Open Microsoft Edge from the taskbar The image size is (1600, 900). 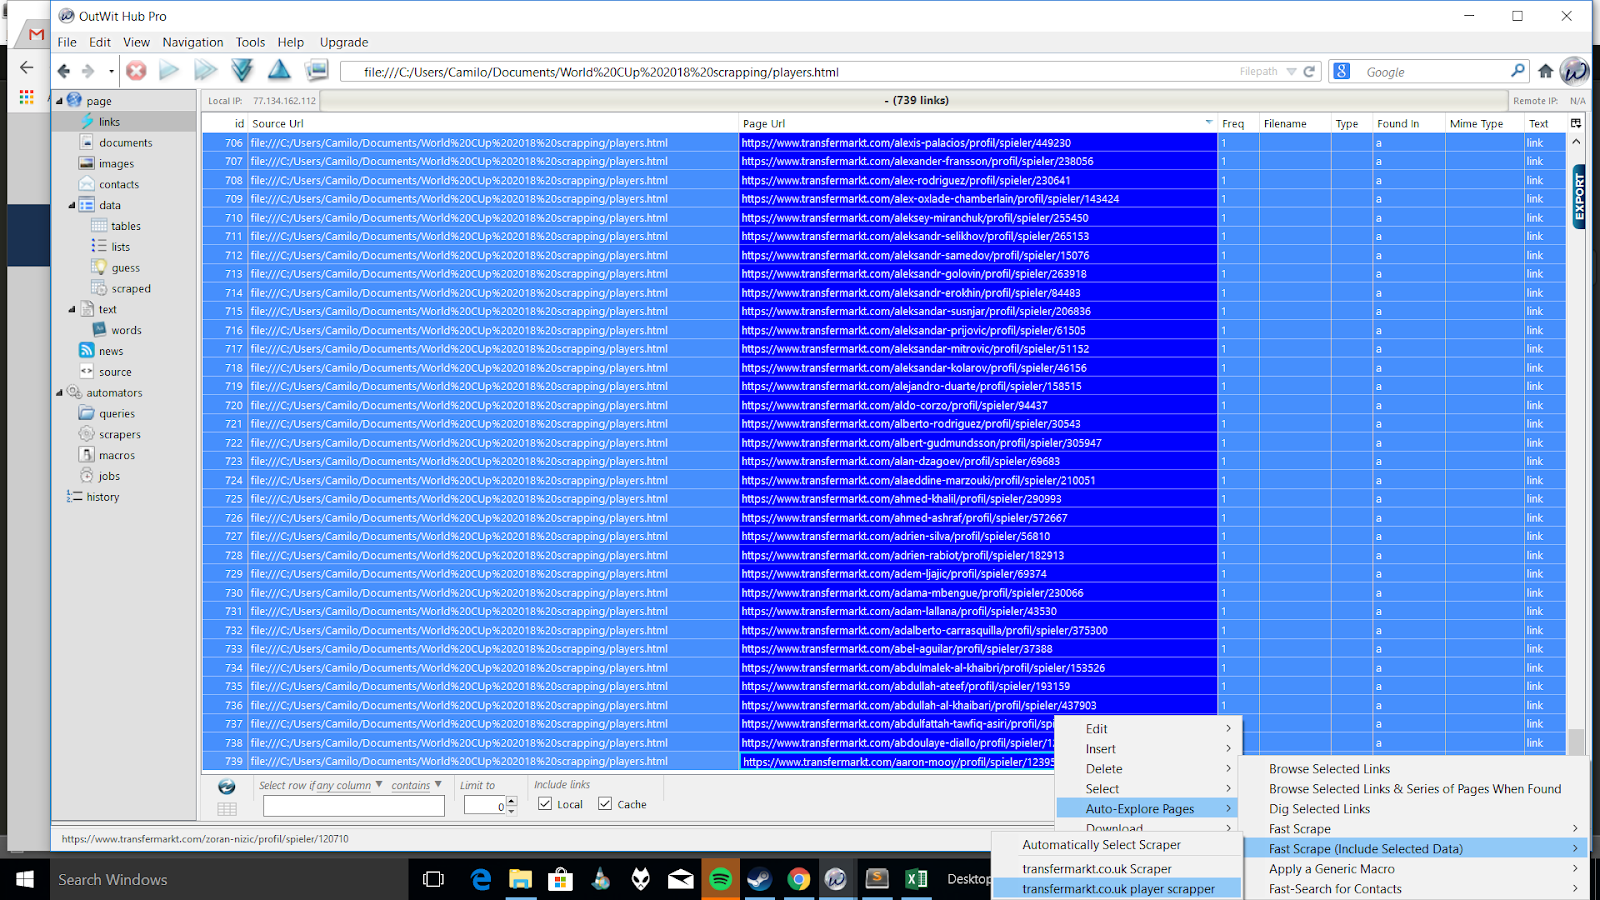tap(481, 879)
